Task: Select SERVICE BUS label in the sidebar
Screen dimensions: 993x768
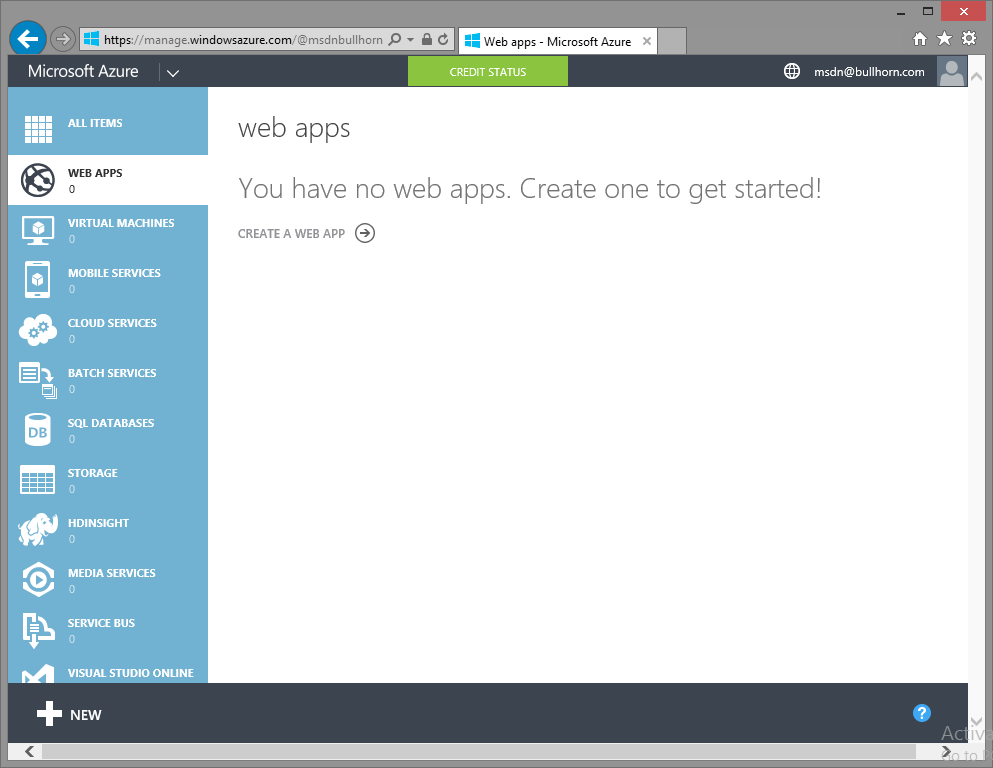Action: point(101,623)
